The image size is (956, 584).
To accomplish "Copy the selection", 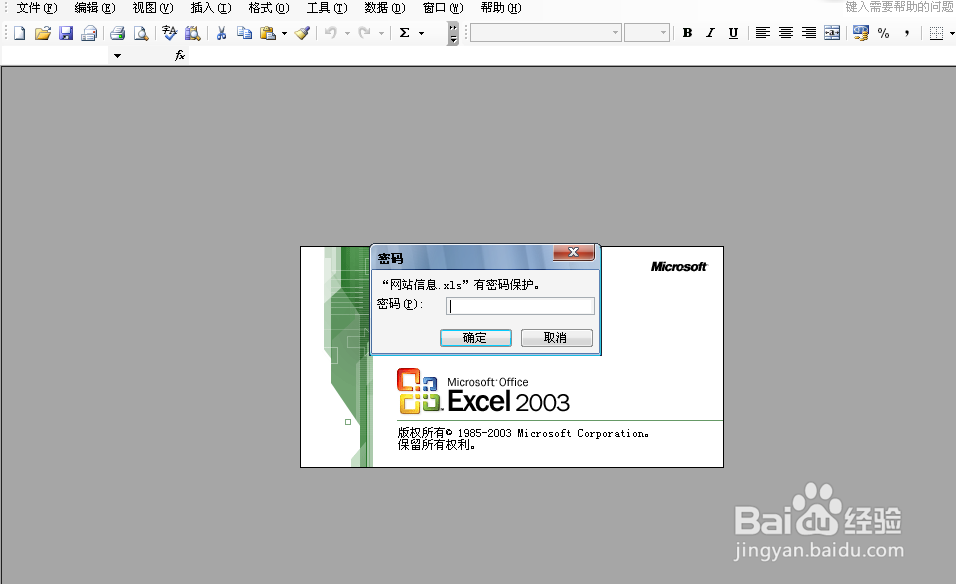I will [244, 32].
